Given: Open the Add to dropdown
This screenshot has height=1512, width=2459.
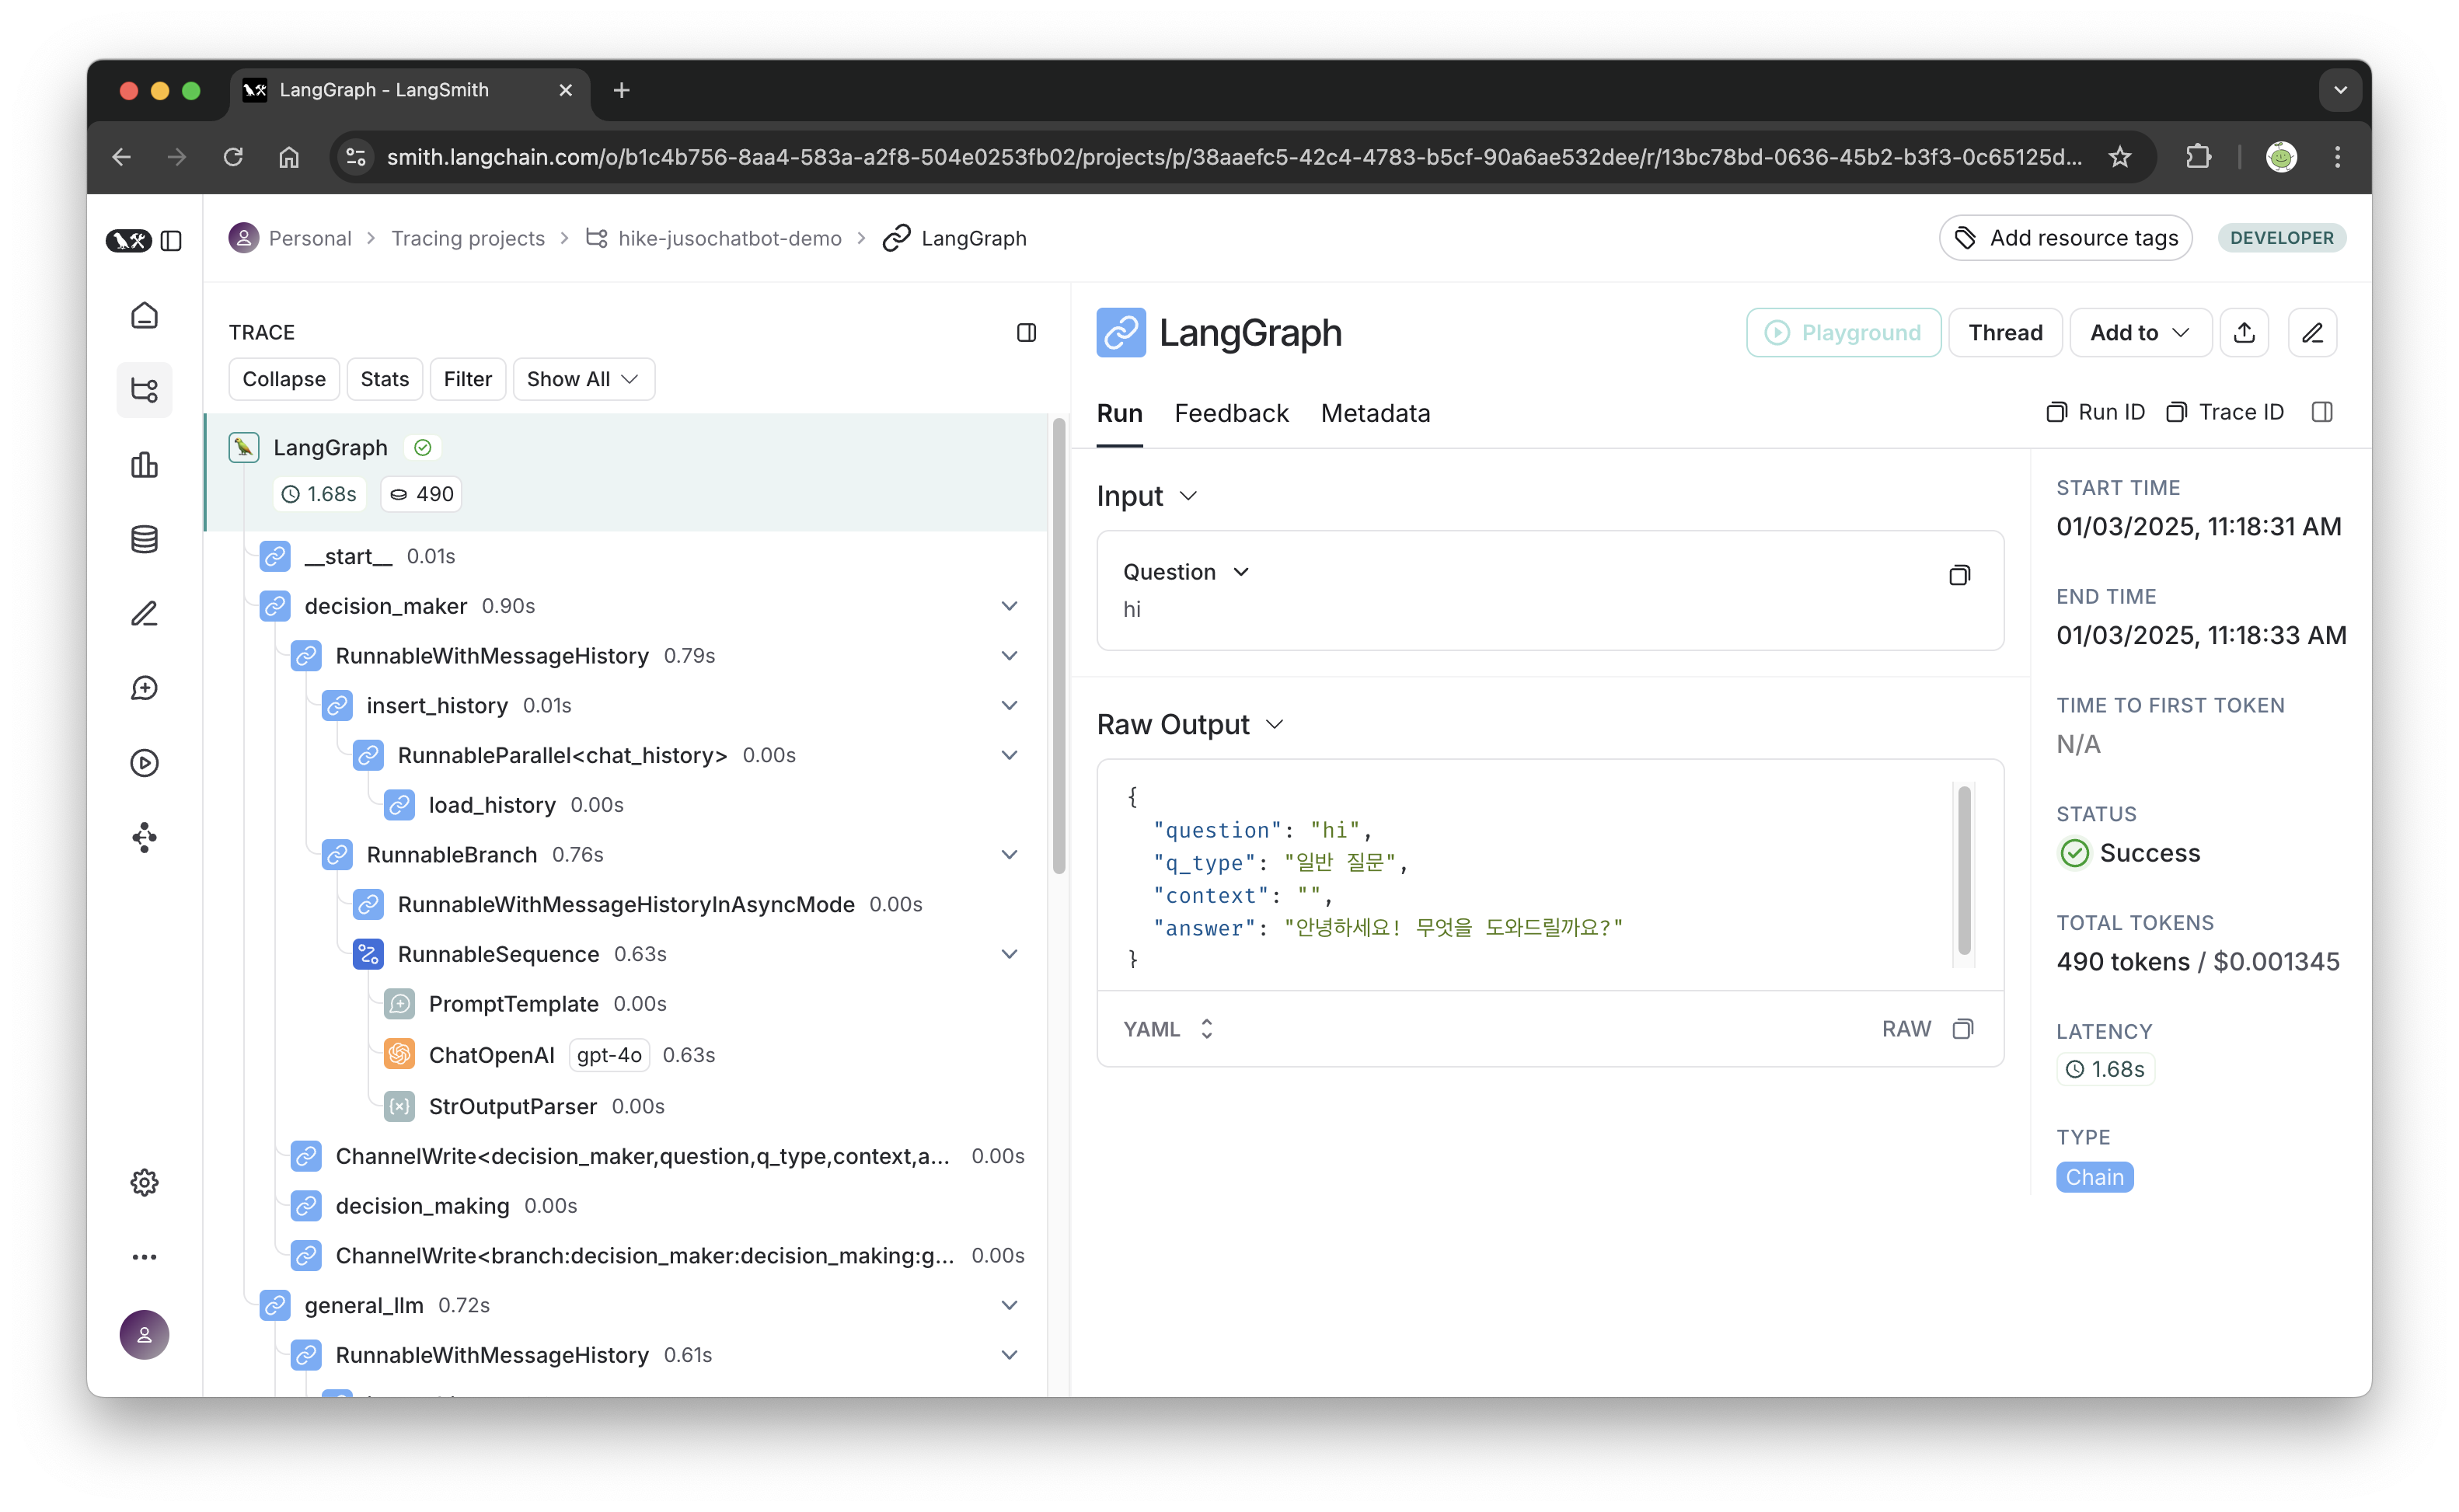Looking at the screenshot, I should [2139, 333].
